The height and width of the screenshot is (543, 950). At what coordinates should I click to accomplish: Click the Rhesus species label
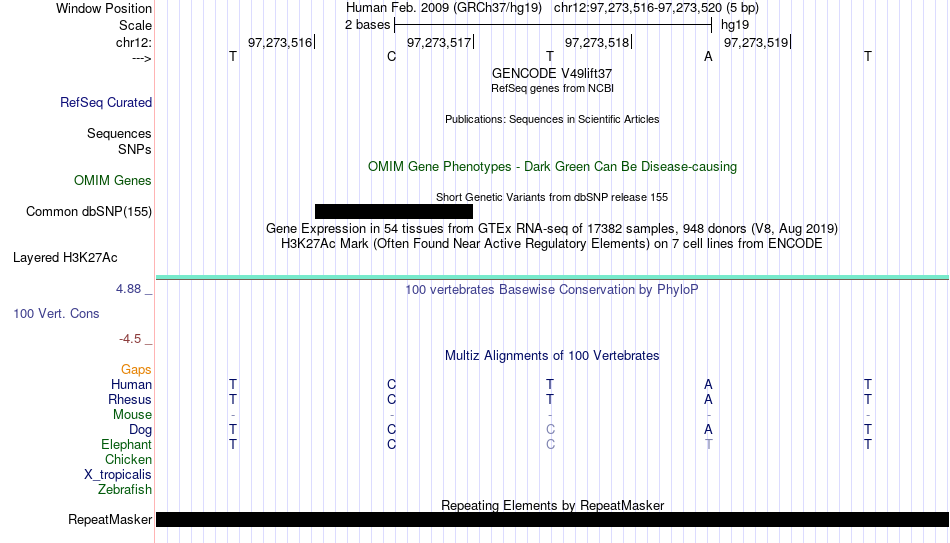[x=130, y=400]
